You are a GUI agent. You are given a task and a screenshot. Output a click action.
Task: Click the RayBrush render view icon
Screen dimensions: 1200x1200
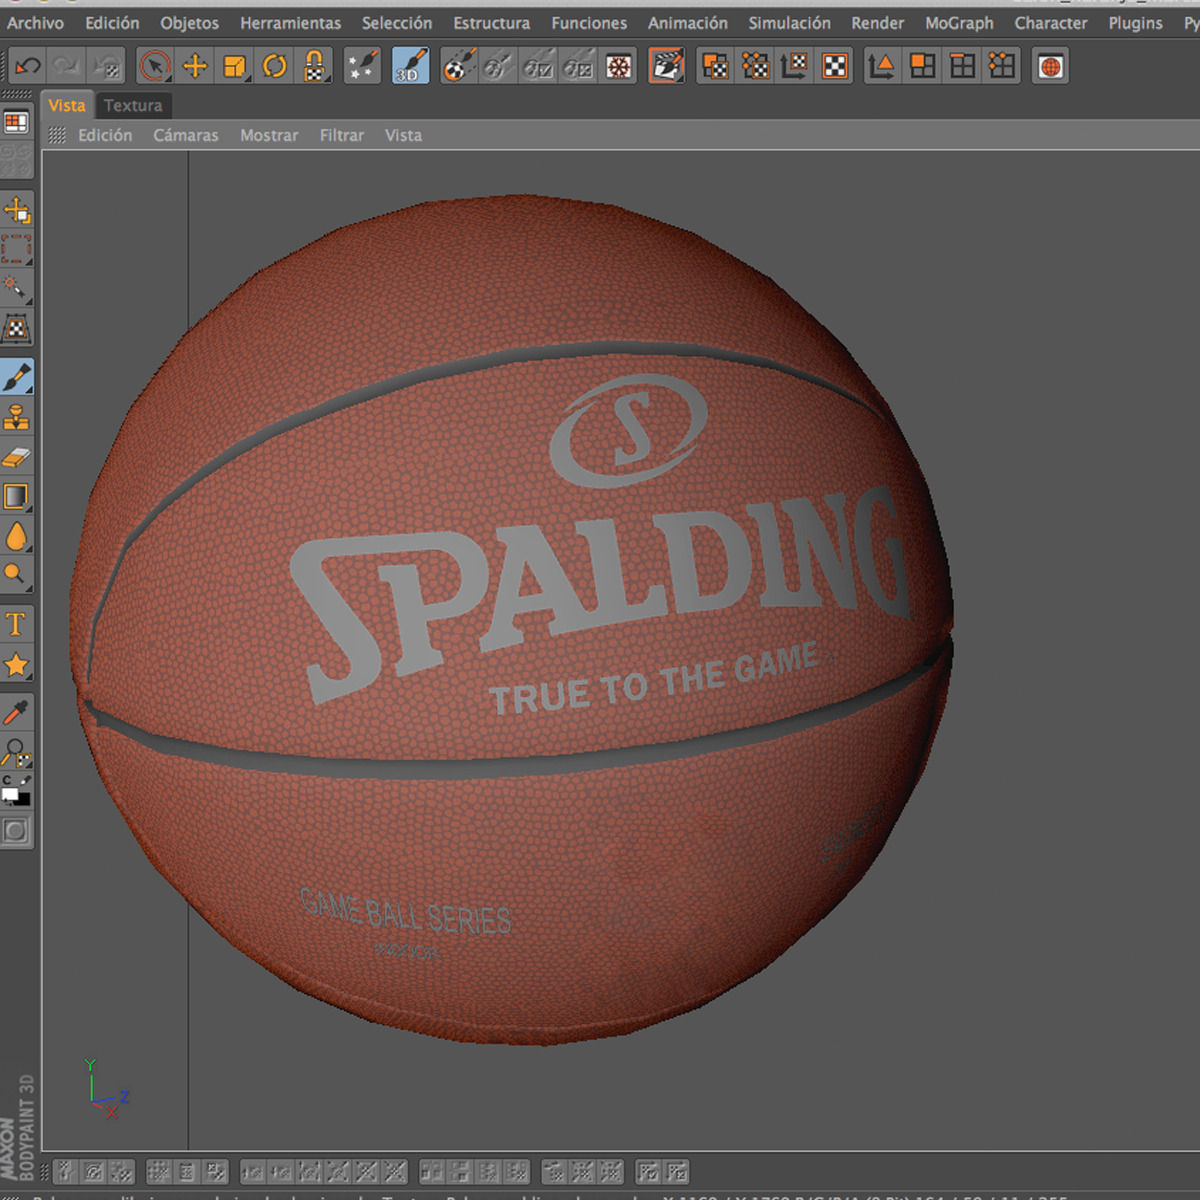[619, 66]
